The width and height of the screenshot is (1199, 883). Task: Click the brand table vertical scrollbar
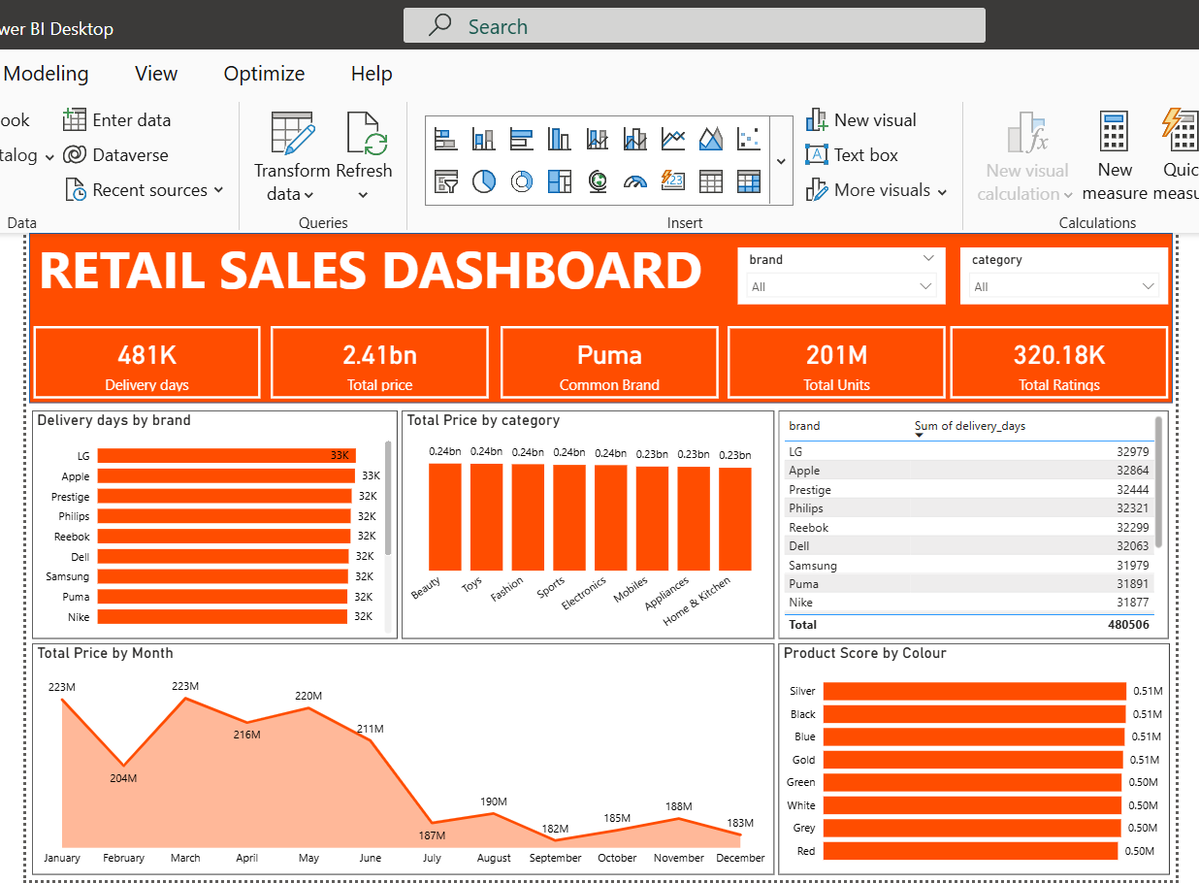1158,482
